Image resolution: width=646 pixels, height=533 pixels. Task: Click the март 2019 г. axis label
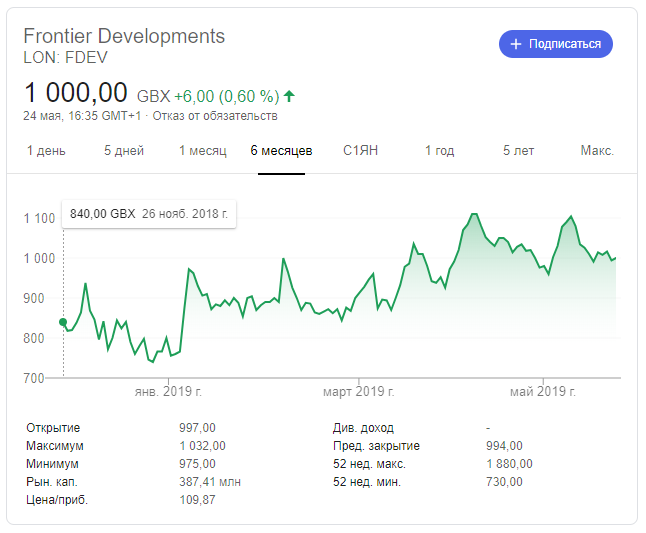click(358, 391)
